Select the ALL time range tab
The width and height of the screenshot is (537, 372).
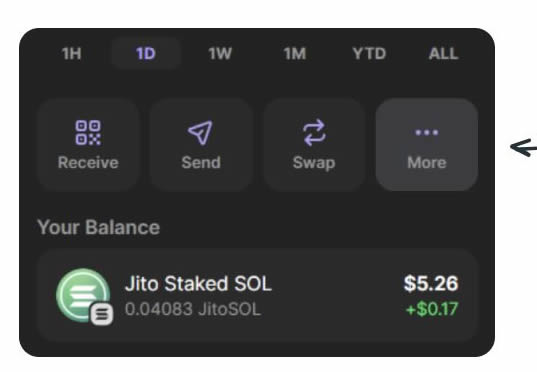coord(444,54)
